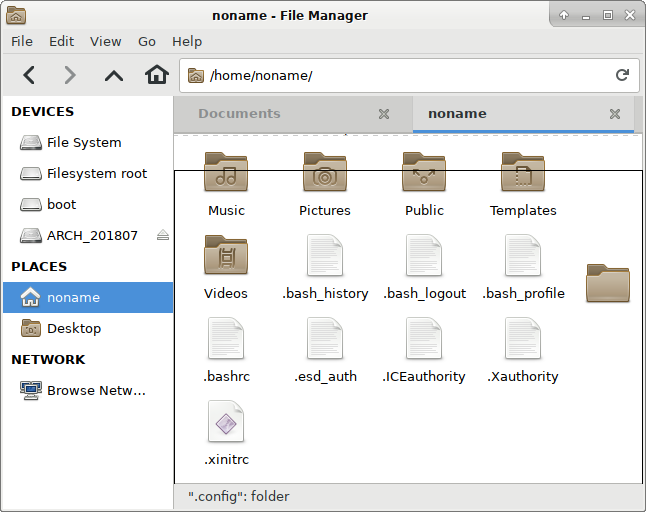Open the File menu
This screenshot has width=646, height=512.
click(21, 41)
